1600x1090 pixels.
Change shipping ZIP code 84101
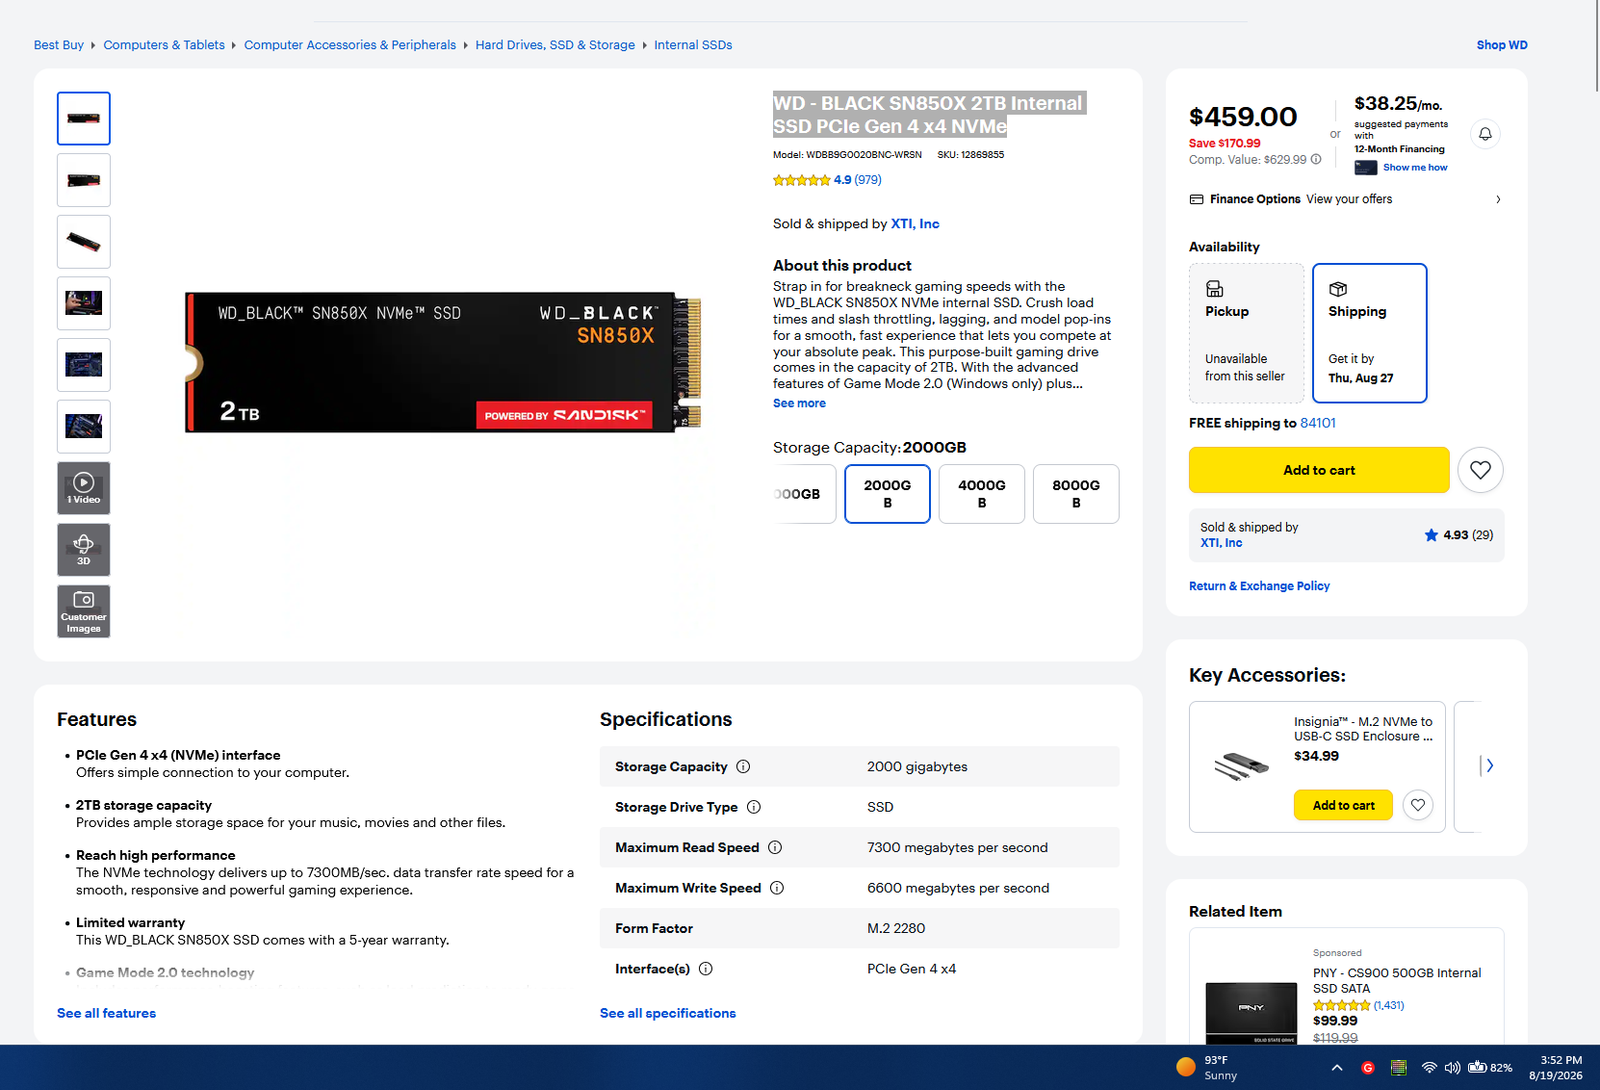(x=1318, y=423)
